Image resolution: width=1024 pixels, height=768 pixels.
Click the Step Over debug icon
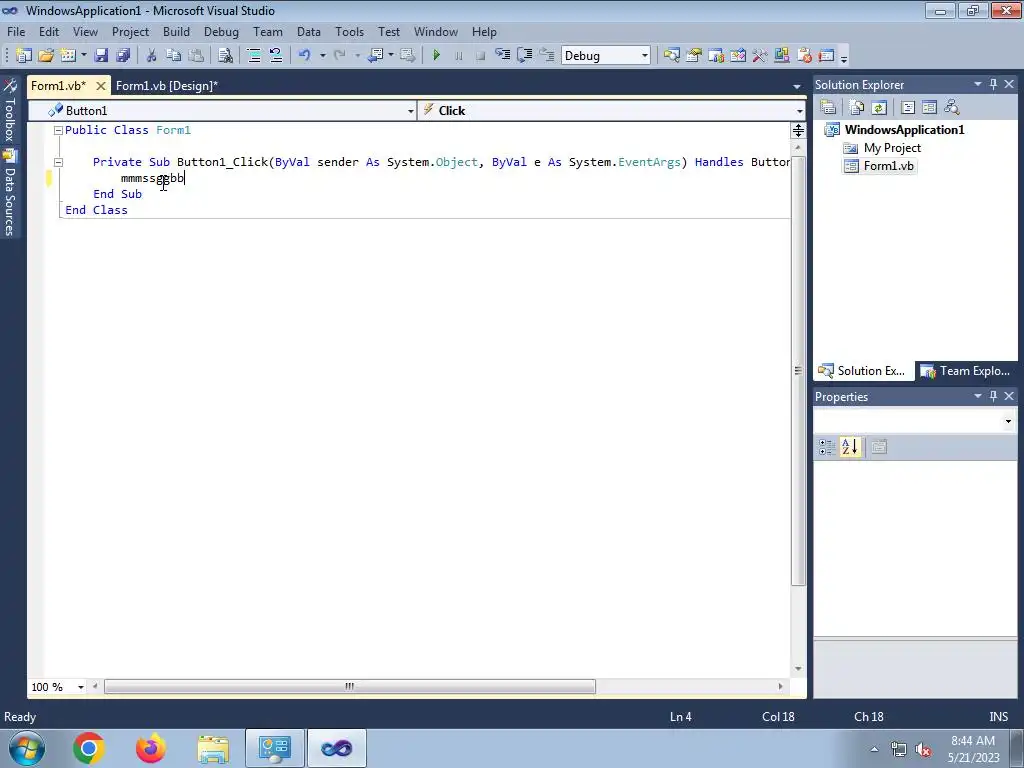(524, 56)
